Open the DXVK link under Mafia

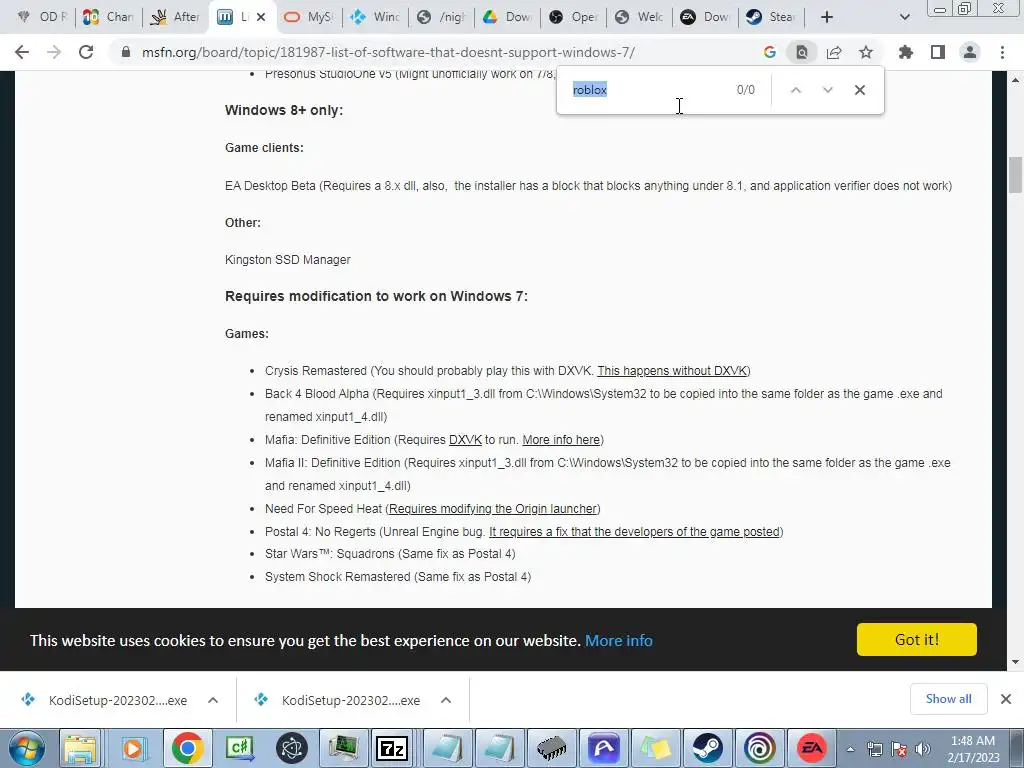465,440
